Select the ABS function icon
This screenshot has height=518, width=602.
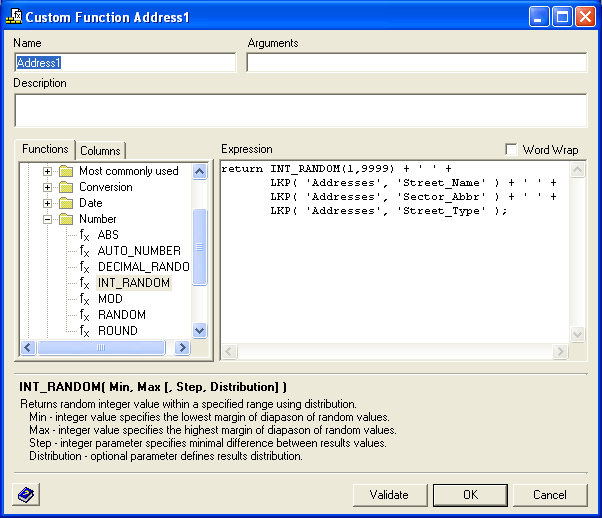(x=85, y=235)
